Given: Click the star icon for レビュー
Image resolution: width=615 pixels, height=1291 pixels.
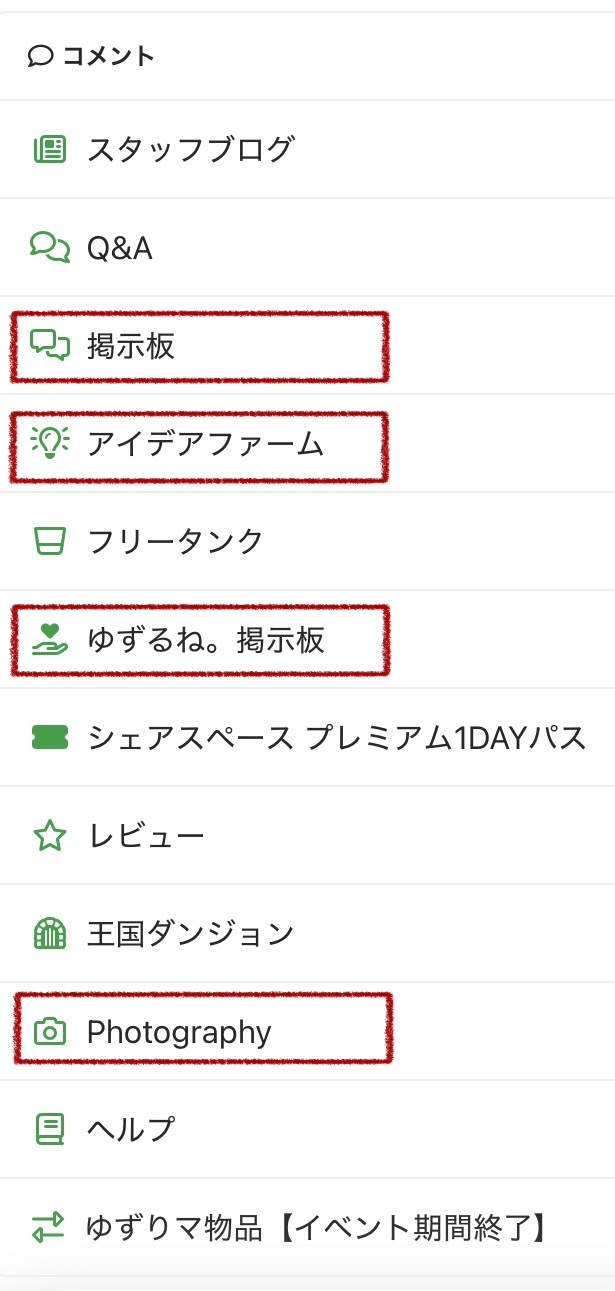Looking at the screenshot, I should (49, 836).
